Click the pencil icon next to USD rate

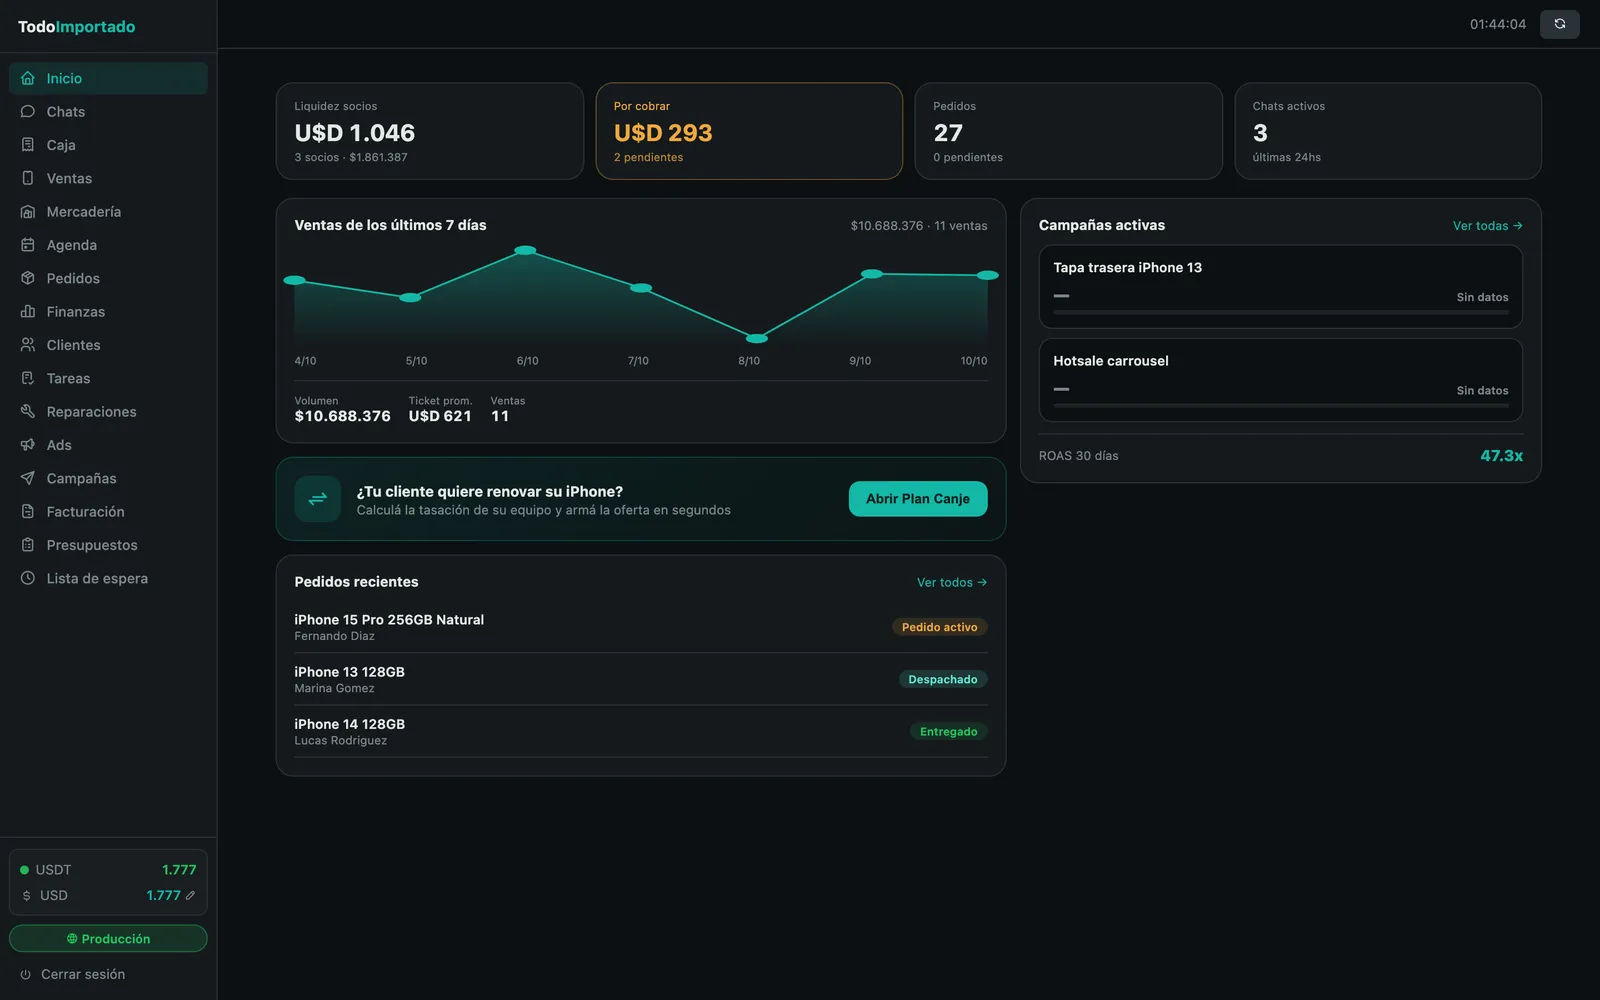190,895
